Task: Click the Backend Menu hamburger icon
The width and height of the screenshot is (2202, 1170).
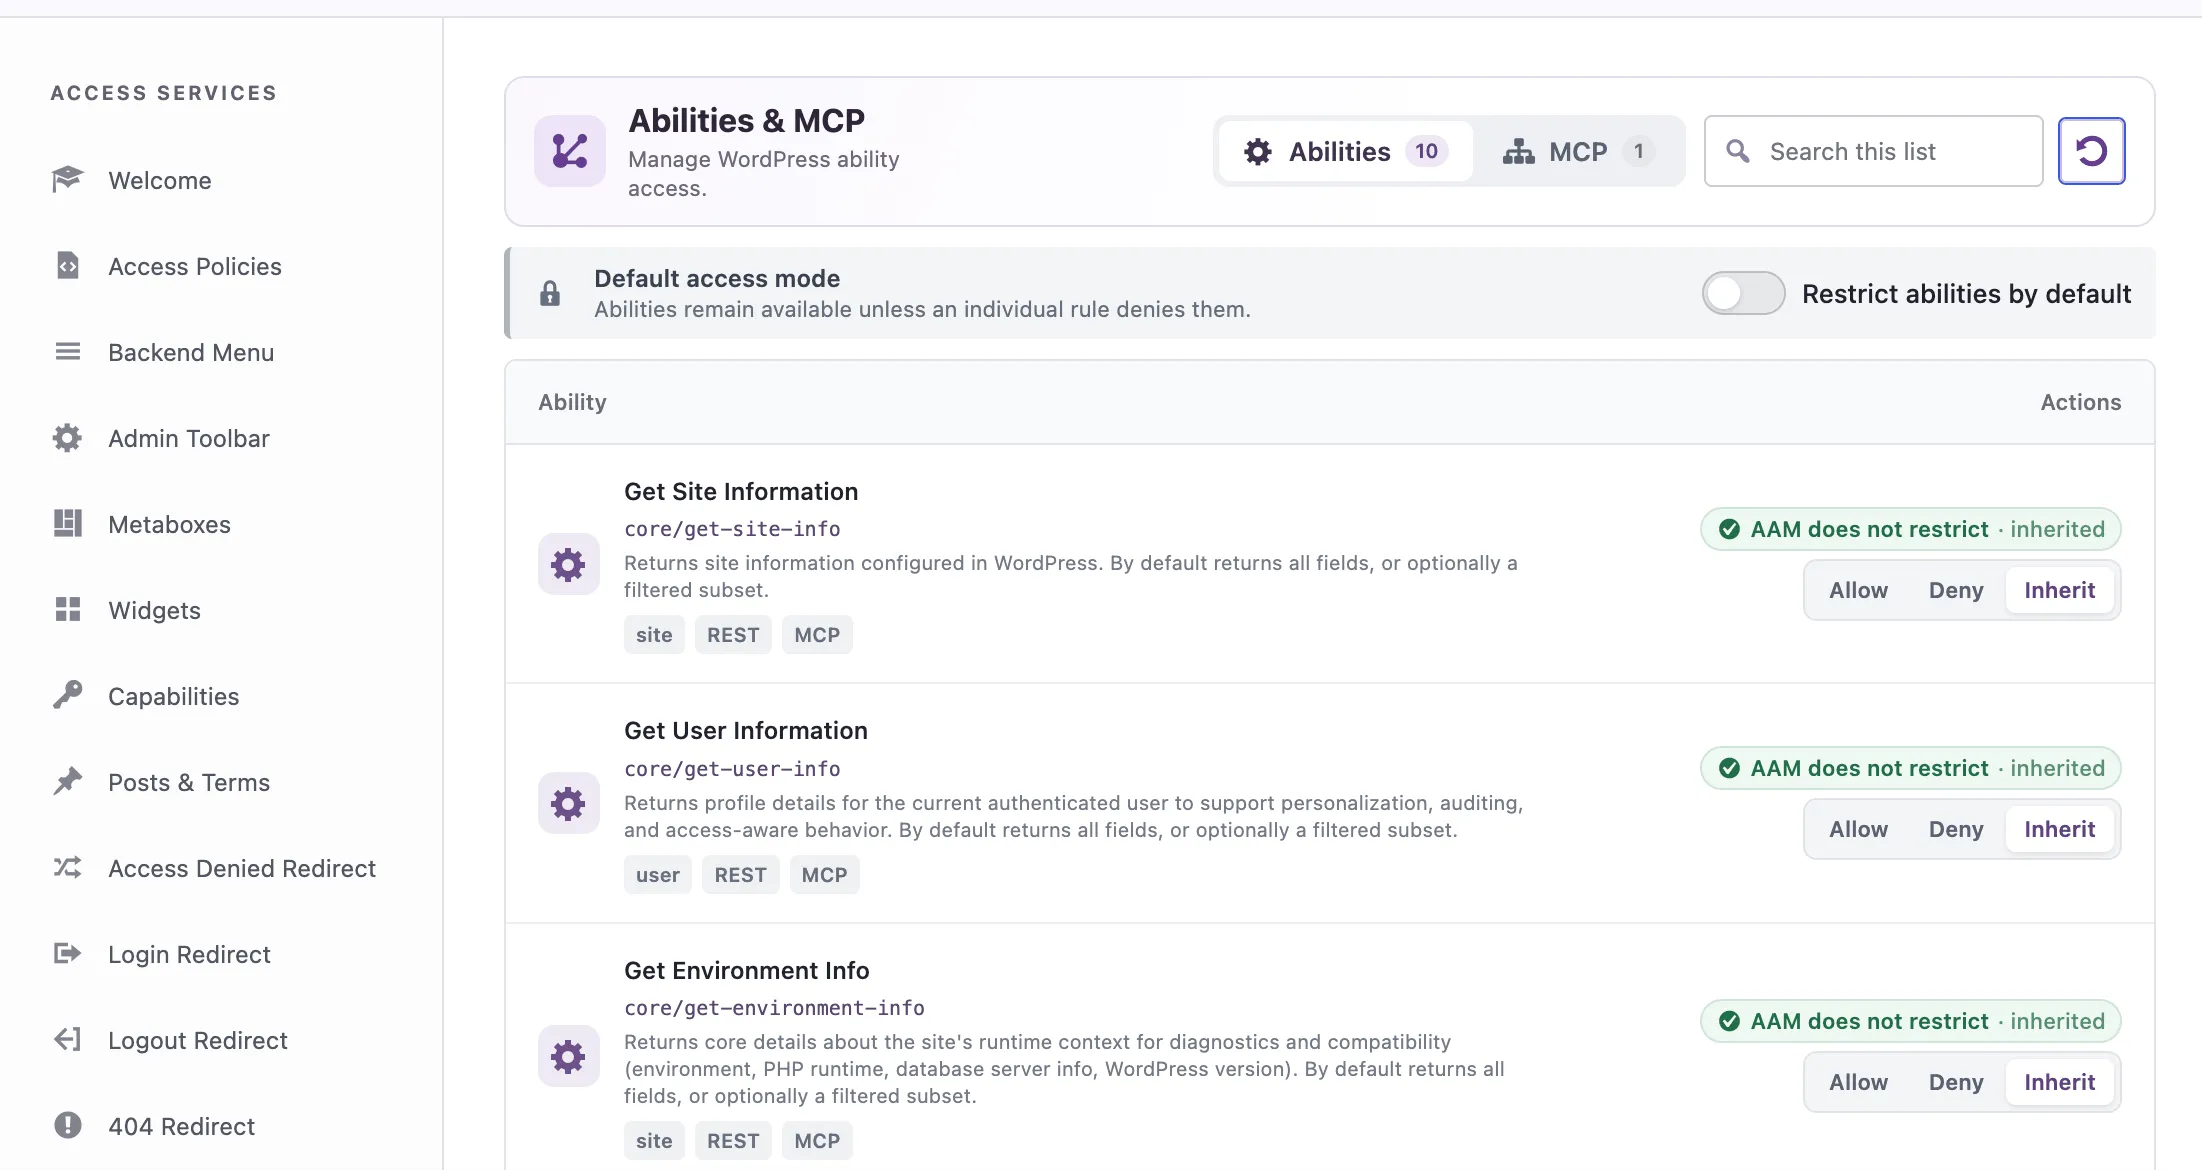Action: click(67, 351)
